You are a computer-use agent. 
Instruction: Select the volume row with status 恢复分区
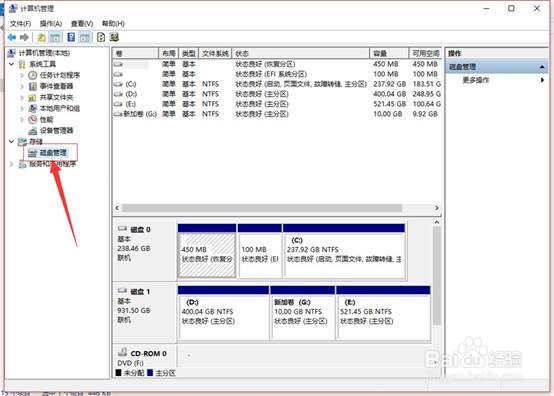pyautogui.click(x=277, y=64)
